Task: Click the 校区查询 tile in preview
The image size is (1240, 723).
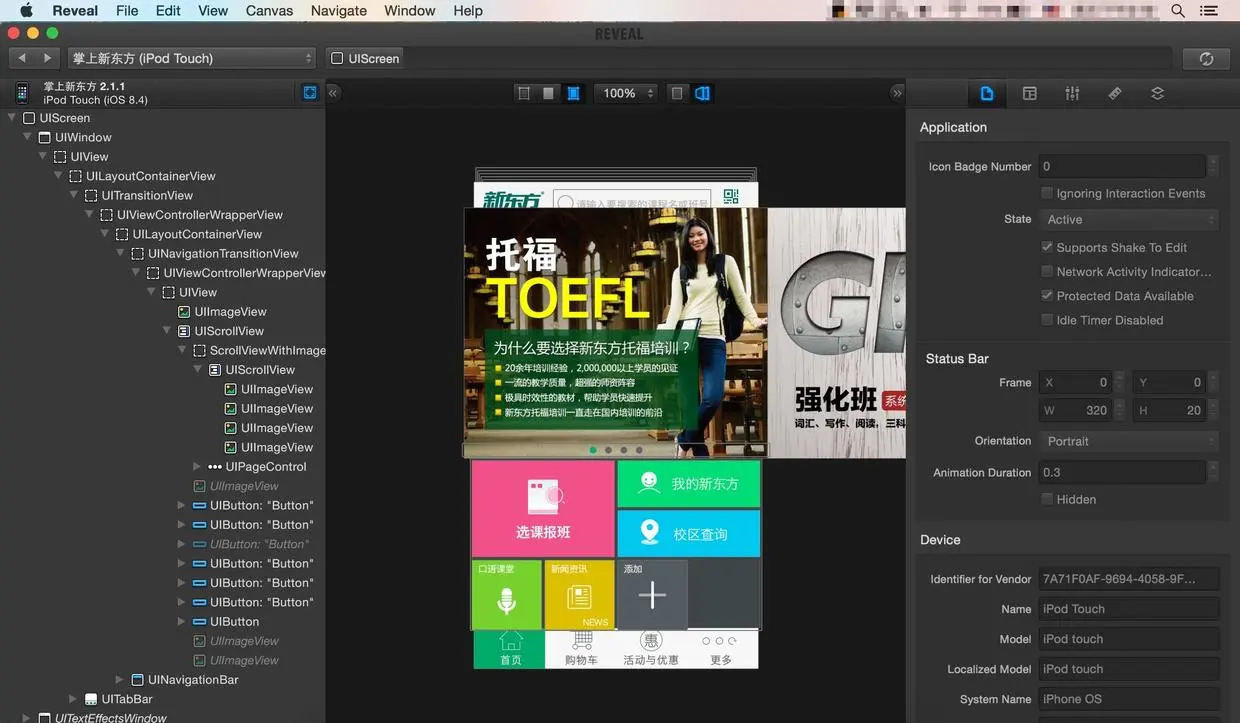Action: coord(689,533)
